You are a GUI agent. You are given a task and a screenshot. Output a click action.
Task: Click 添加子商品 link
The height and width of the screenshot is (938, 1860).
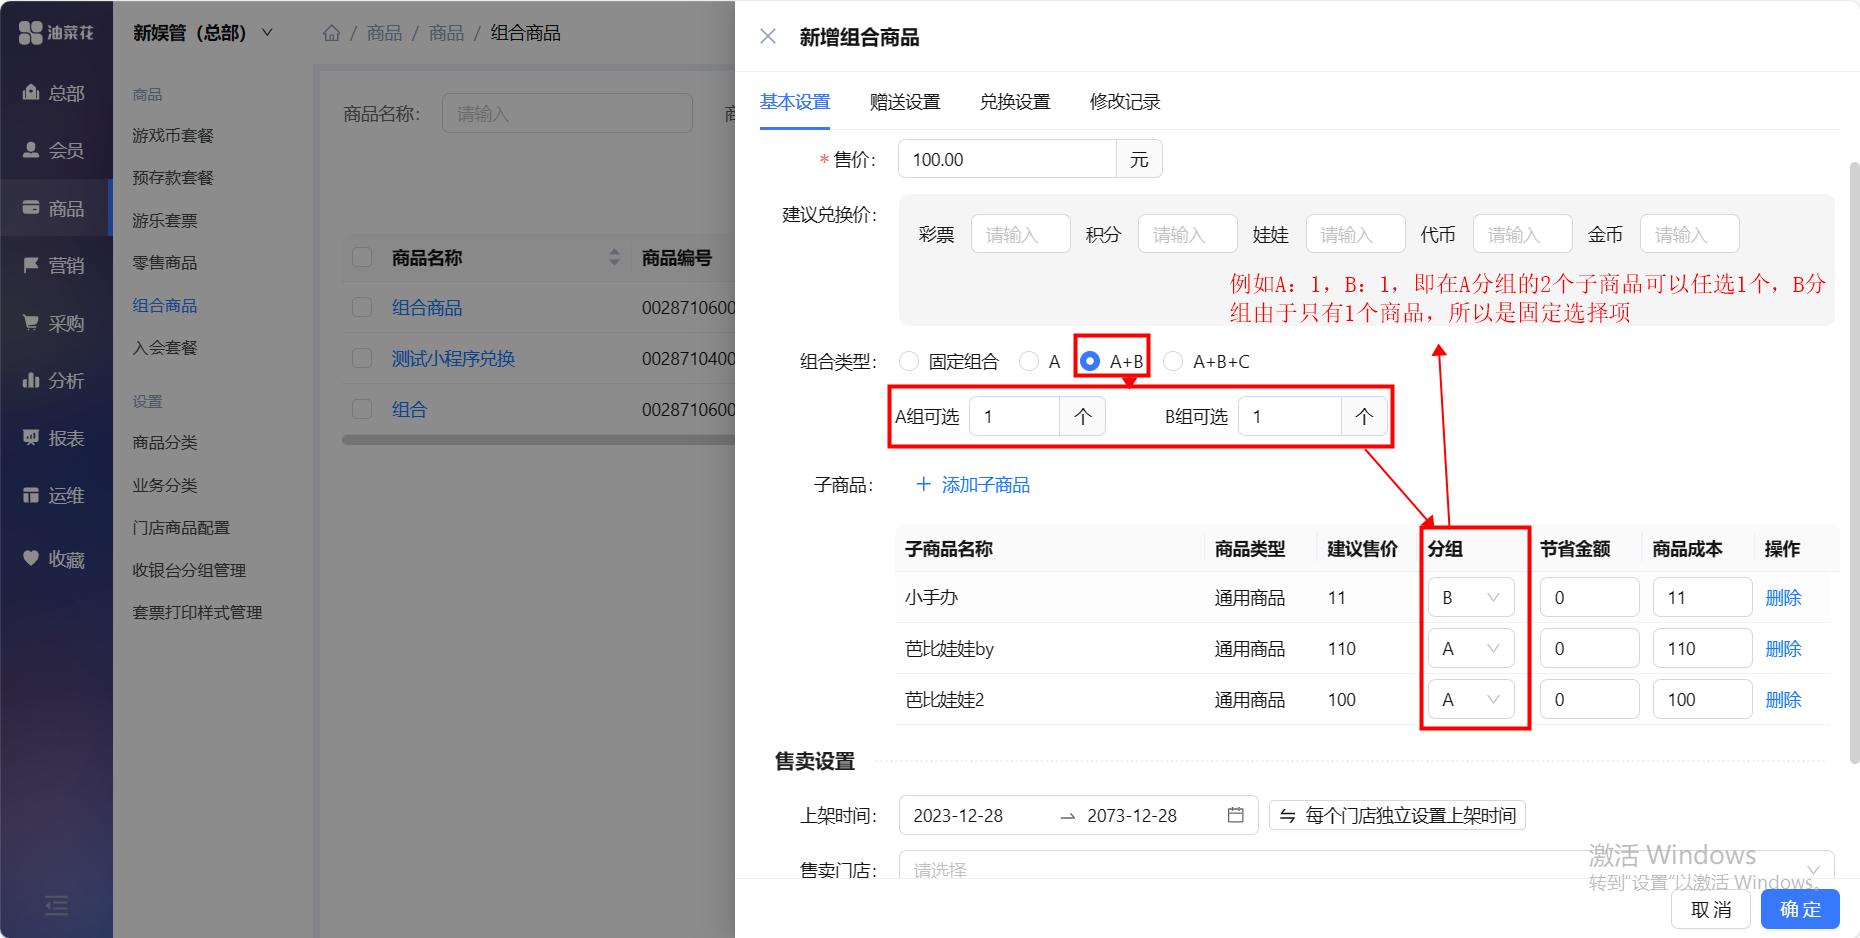(x=973, y=485)
